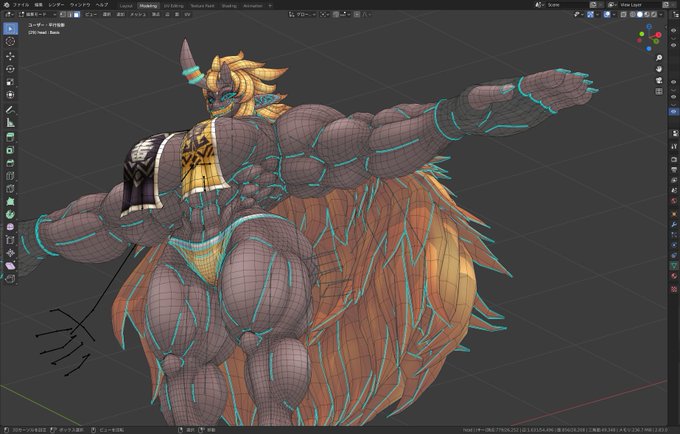Open object type visibility dropdown
Image resolution: width=680 pixels, height=434 pixels.
coord(578,14)
